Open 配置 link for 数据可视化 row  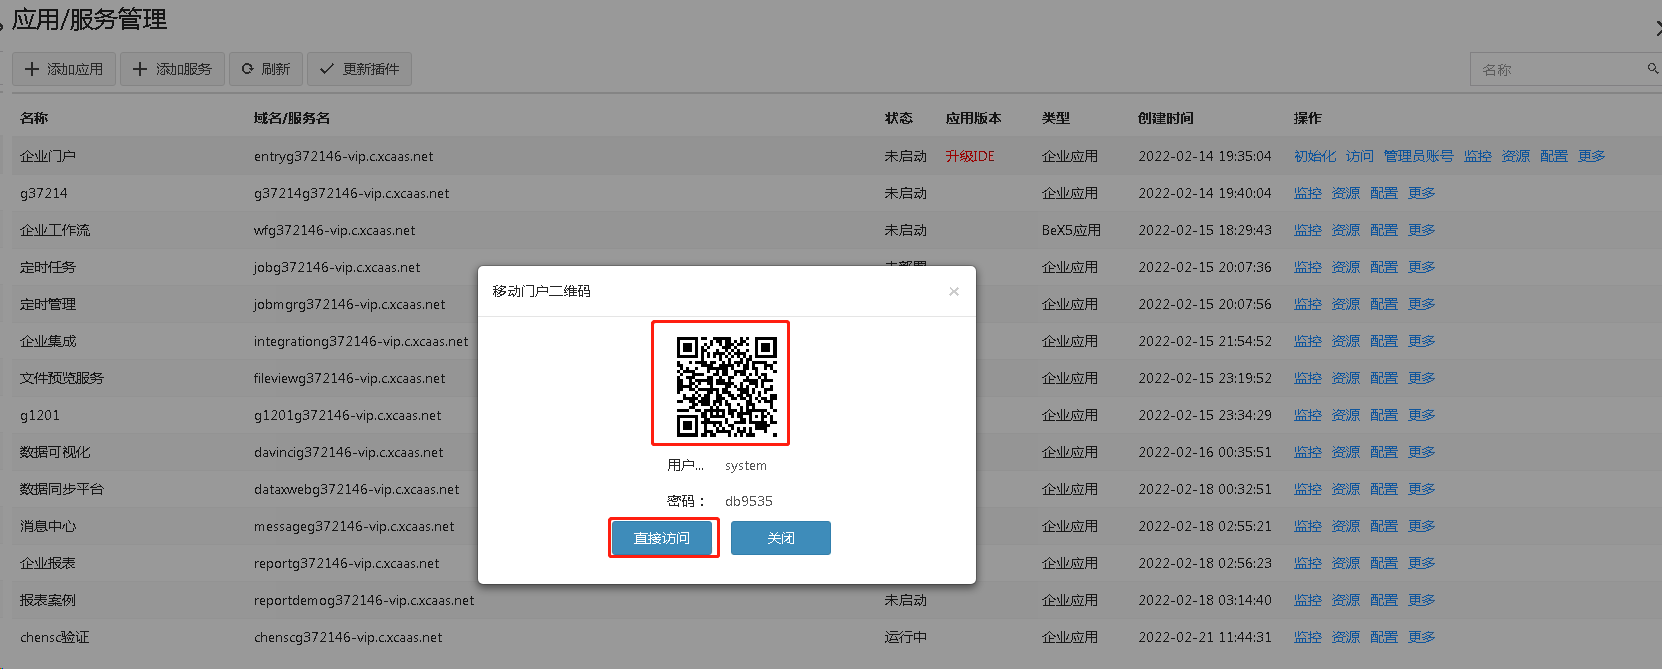(1384, 452)
